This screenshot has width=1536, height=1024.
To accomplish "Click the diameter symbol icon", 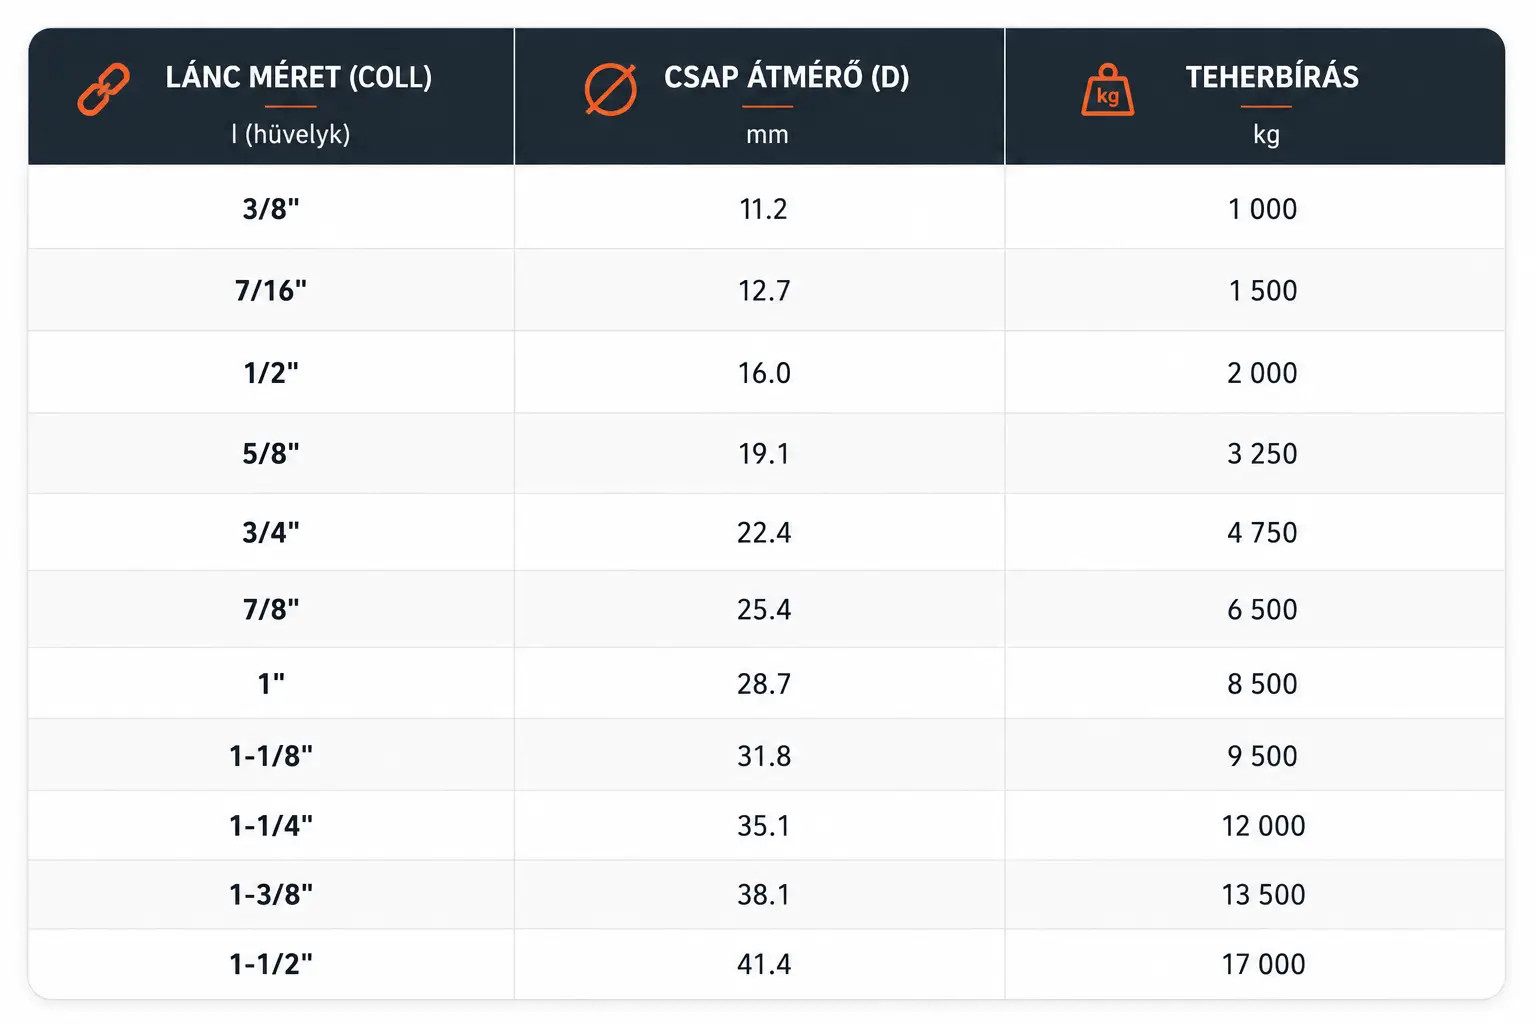I will click(x=610, y=90).
